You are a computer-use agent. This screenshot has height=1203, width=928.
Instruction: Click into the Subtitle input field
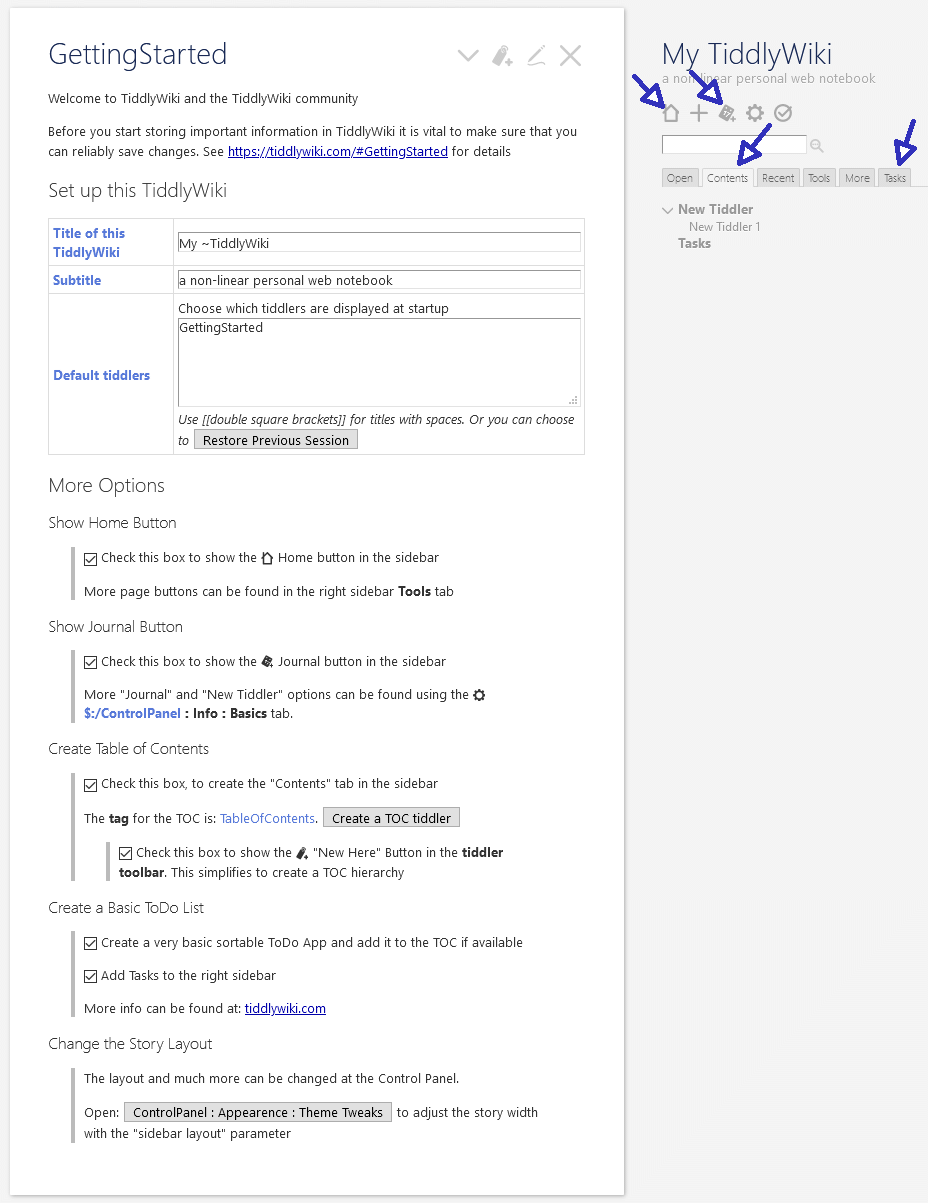379,280
